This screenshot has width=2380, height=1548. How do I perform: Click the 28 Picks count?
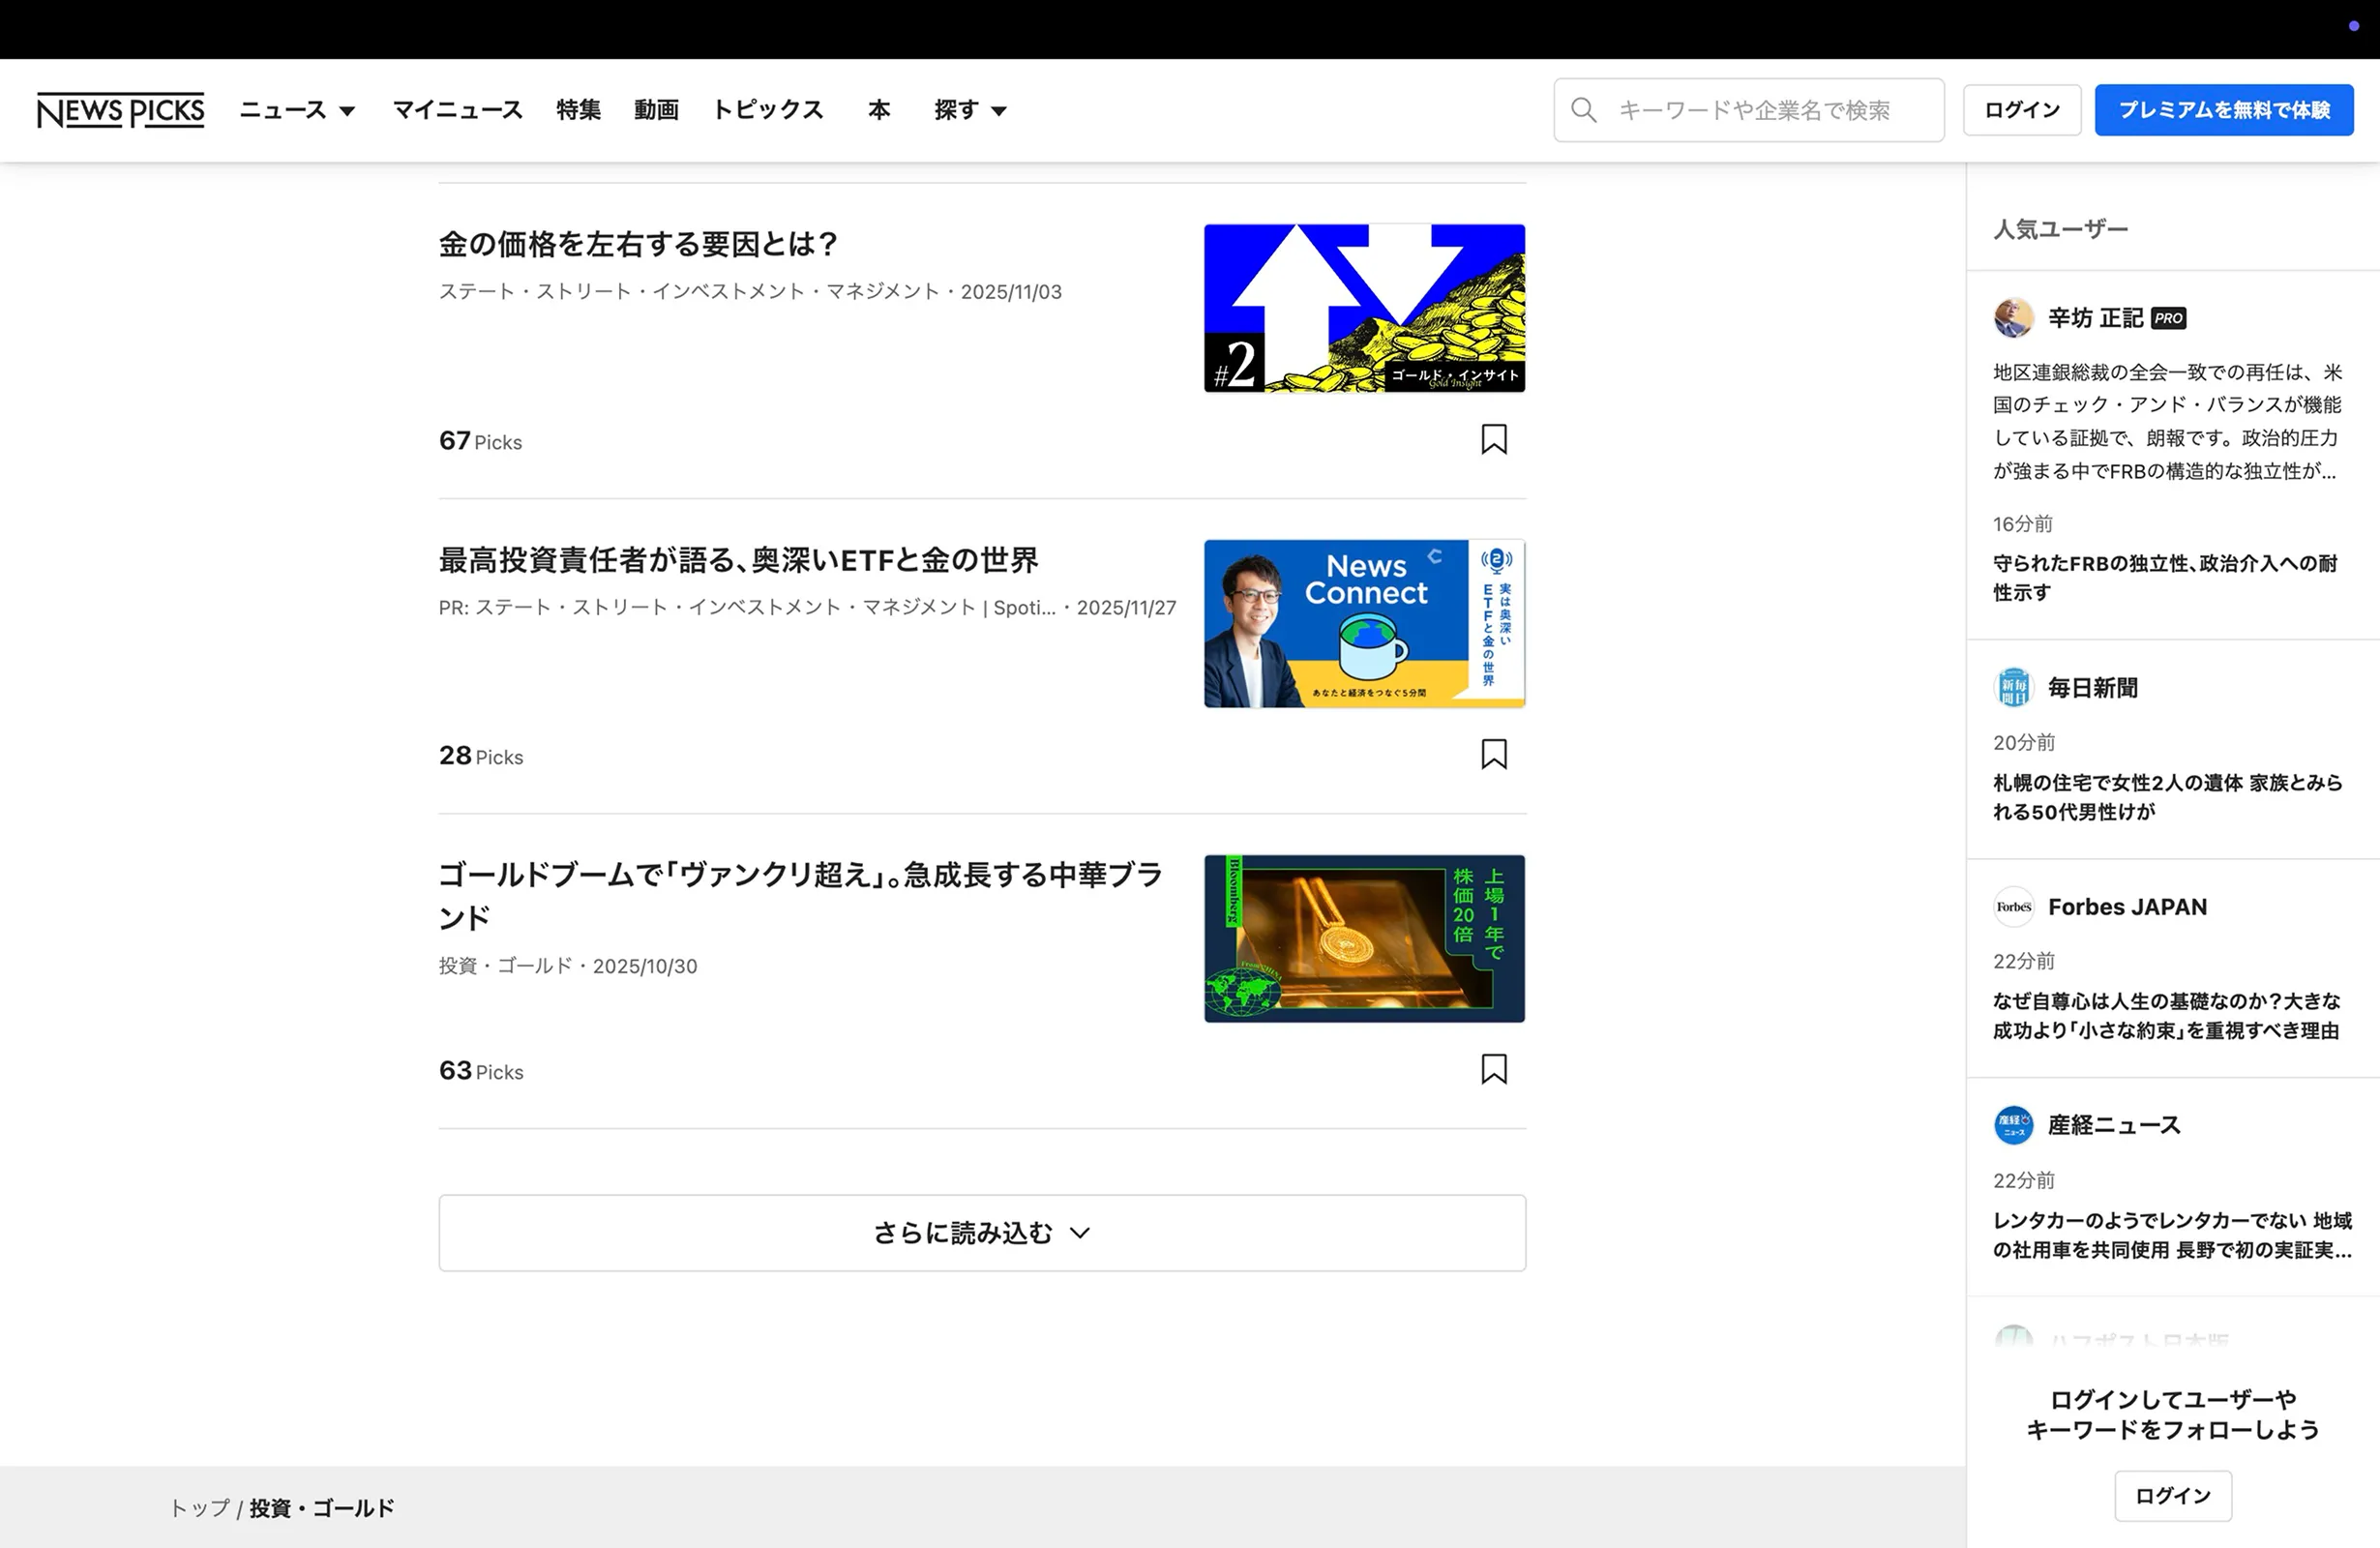481,756
